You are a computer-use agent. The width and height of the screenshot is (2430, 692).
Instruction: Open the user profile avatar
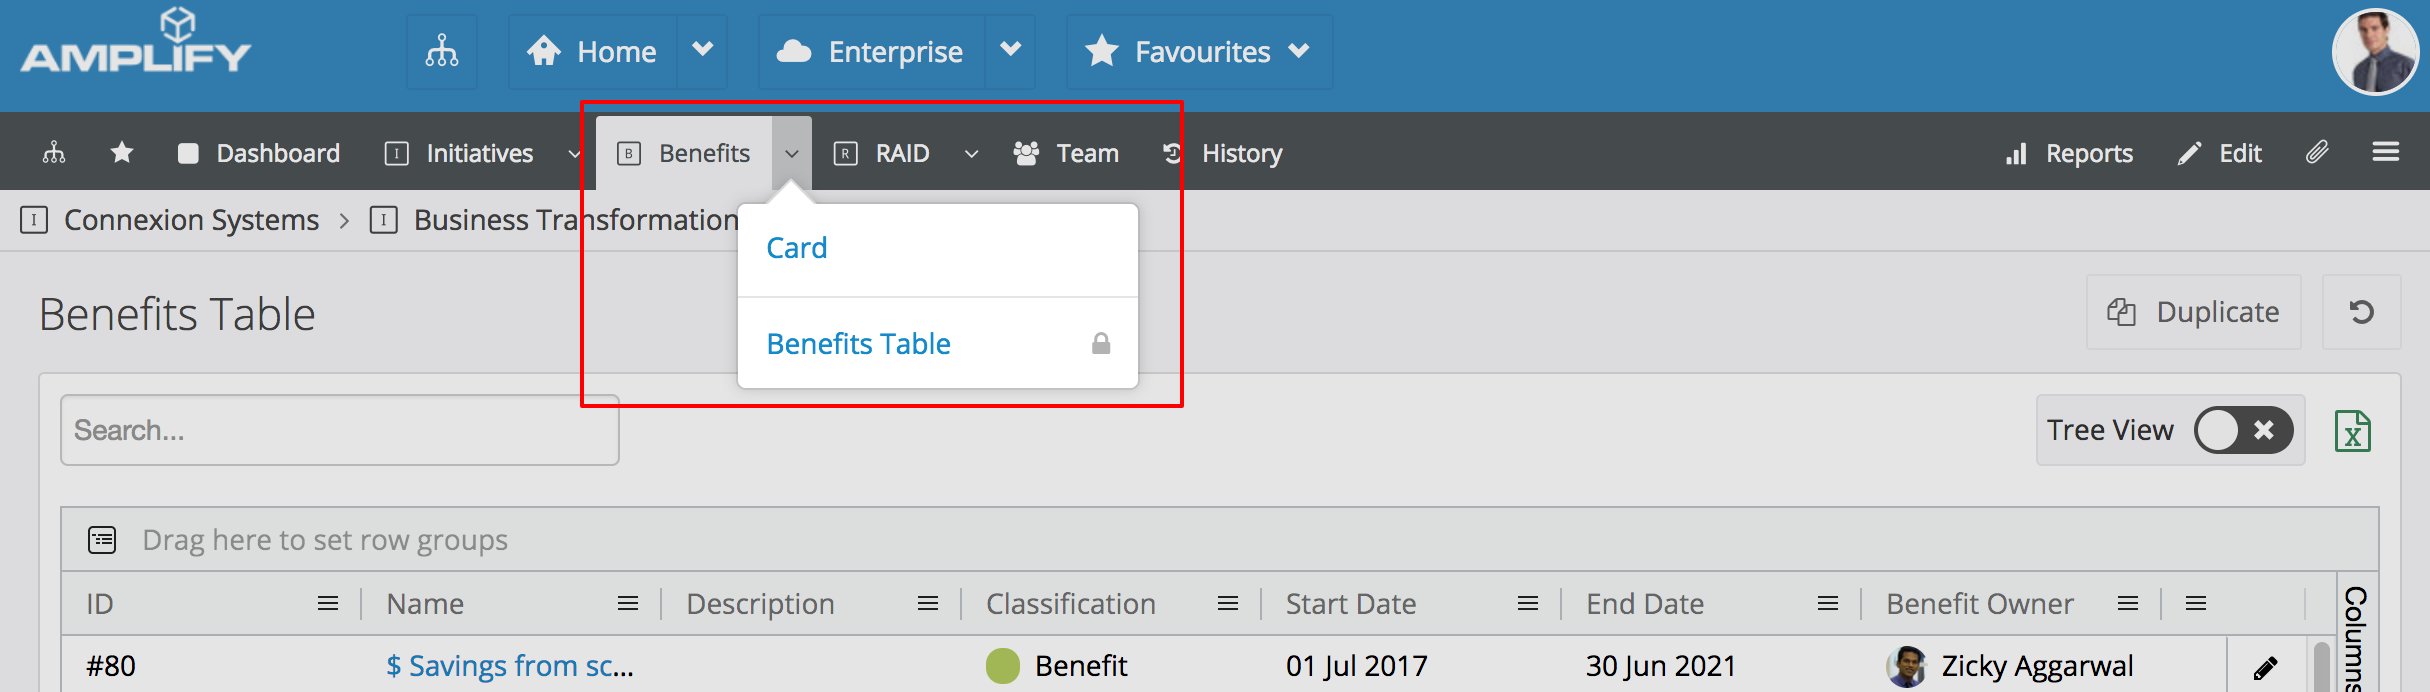(2375, 52)
